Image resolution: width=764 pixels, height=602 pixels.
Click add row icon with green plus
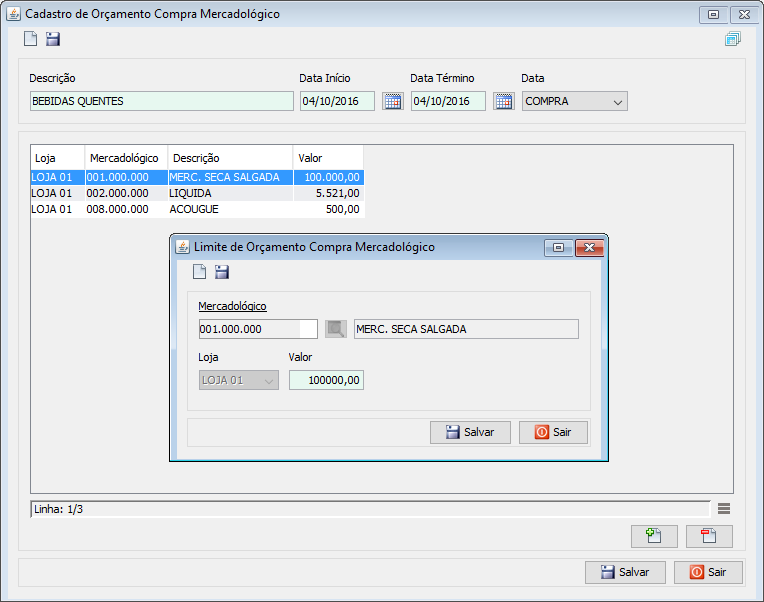(x=654, y=536)
